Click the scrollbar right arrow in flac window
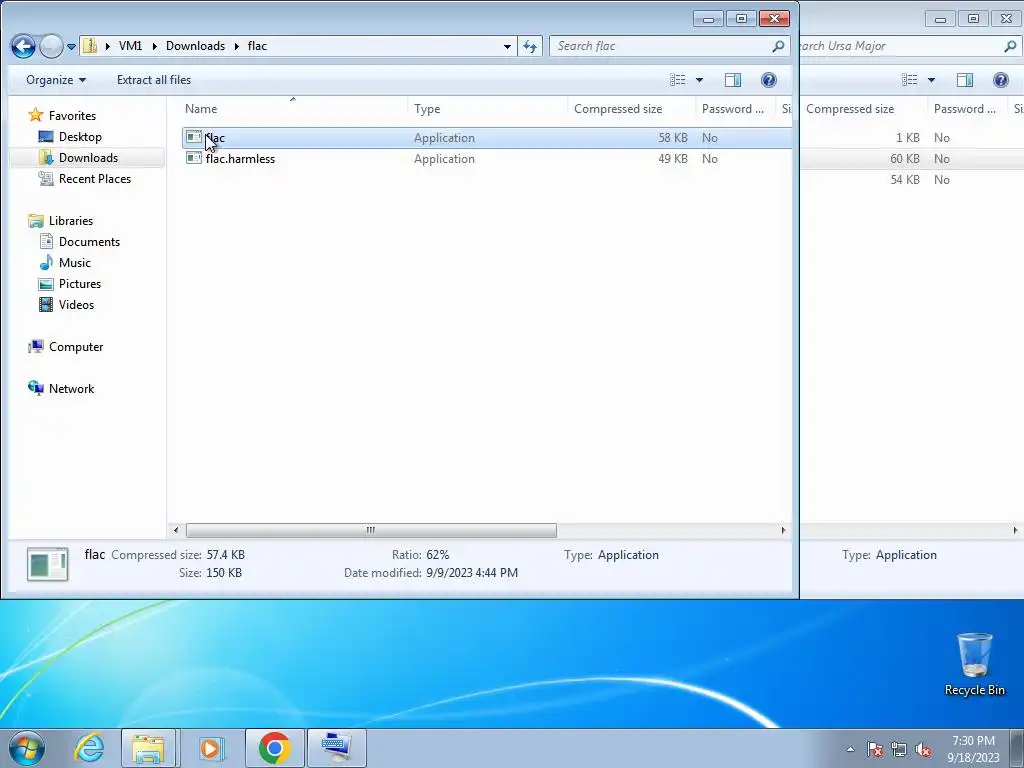This screenshot has width=1024, height=768. click(x=783, y=530)
